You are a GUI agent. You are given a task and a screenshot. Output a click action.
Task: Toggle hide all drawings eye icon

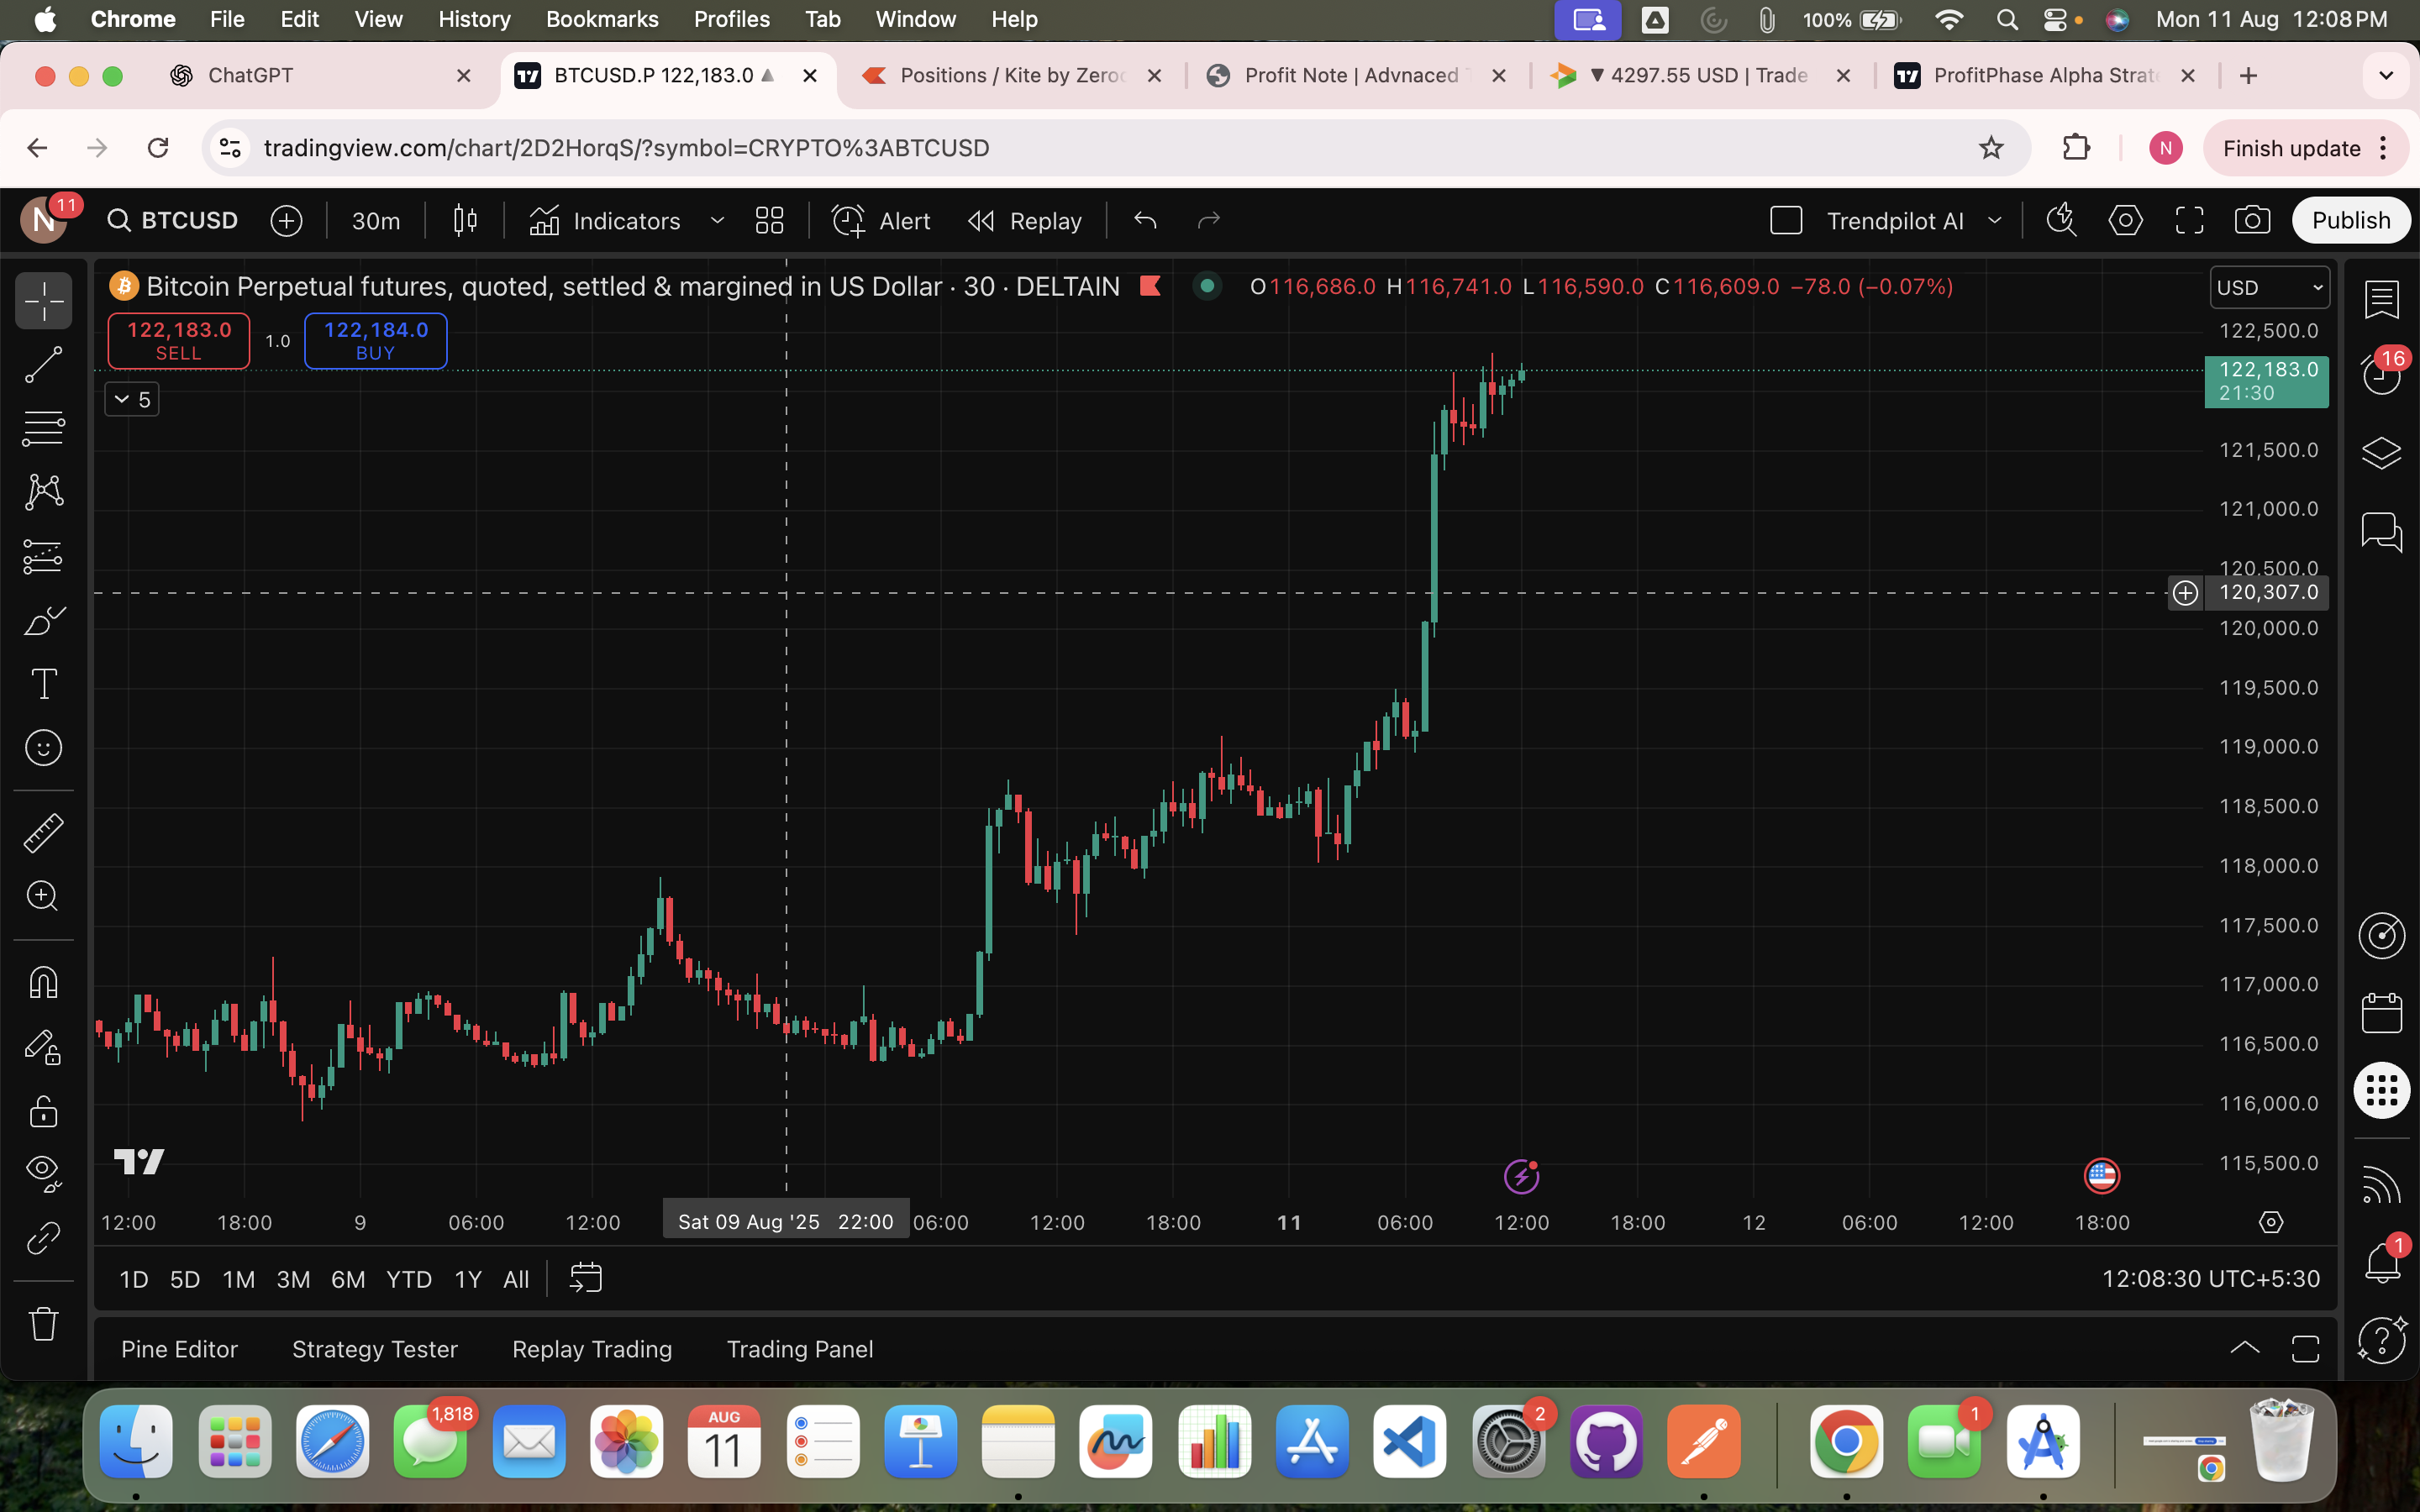[x=43, y=1171]
